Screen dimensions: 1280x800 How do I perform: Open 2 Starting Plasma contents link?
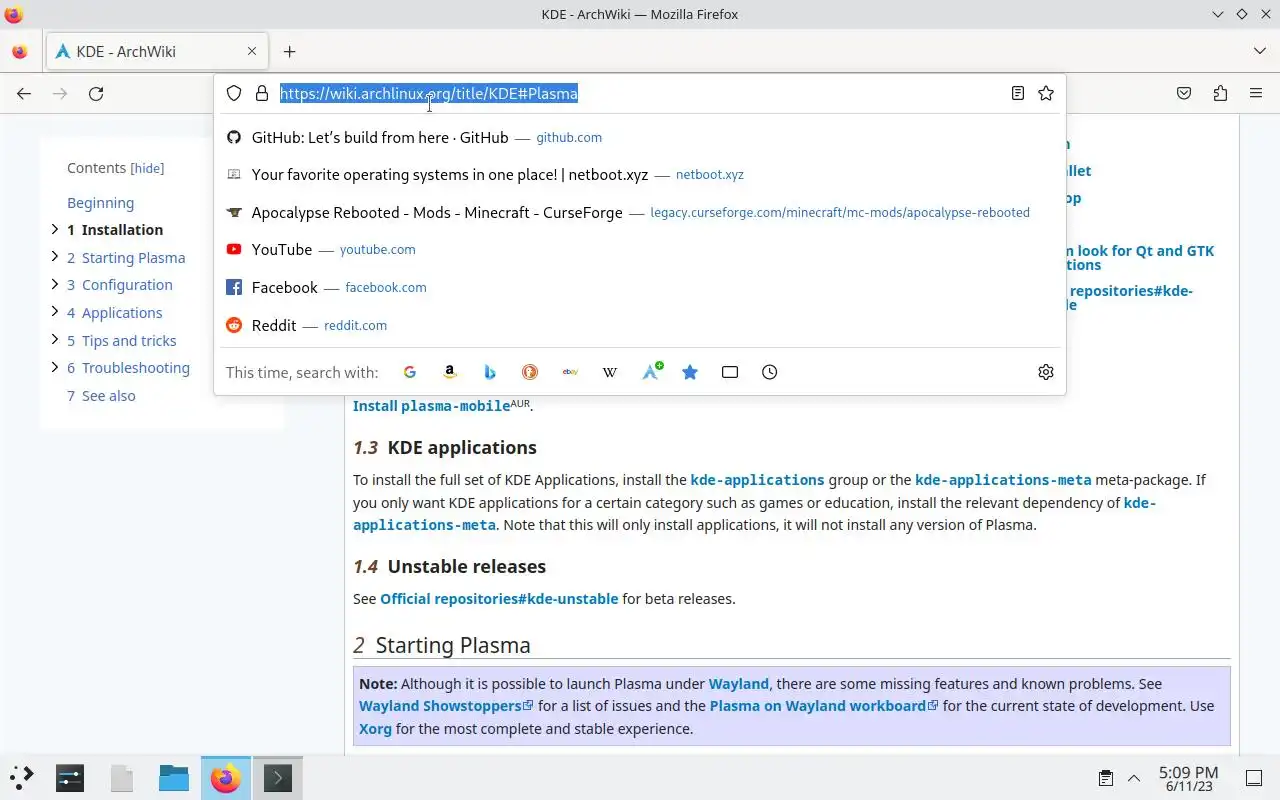[x=126, y=258]
